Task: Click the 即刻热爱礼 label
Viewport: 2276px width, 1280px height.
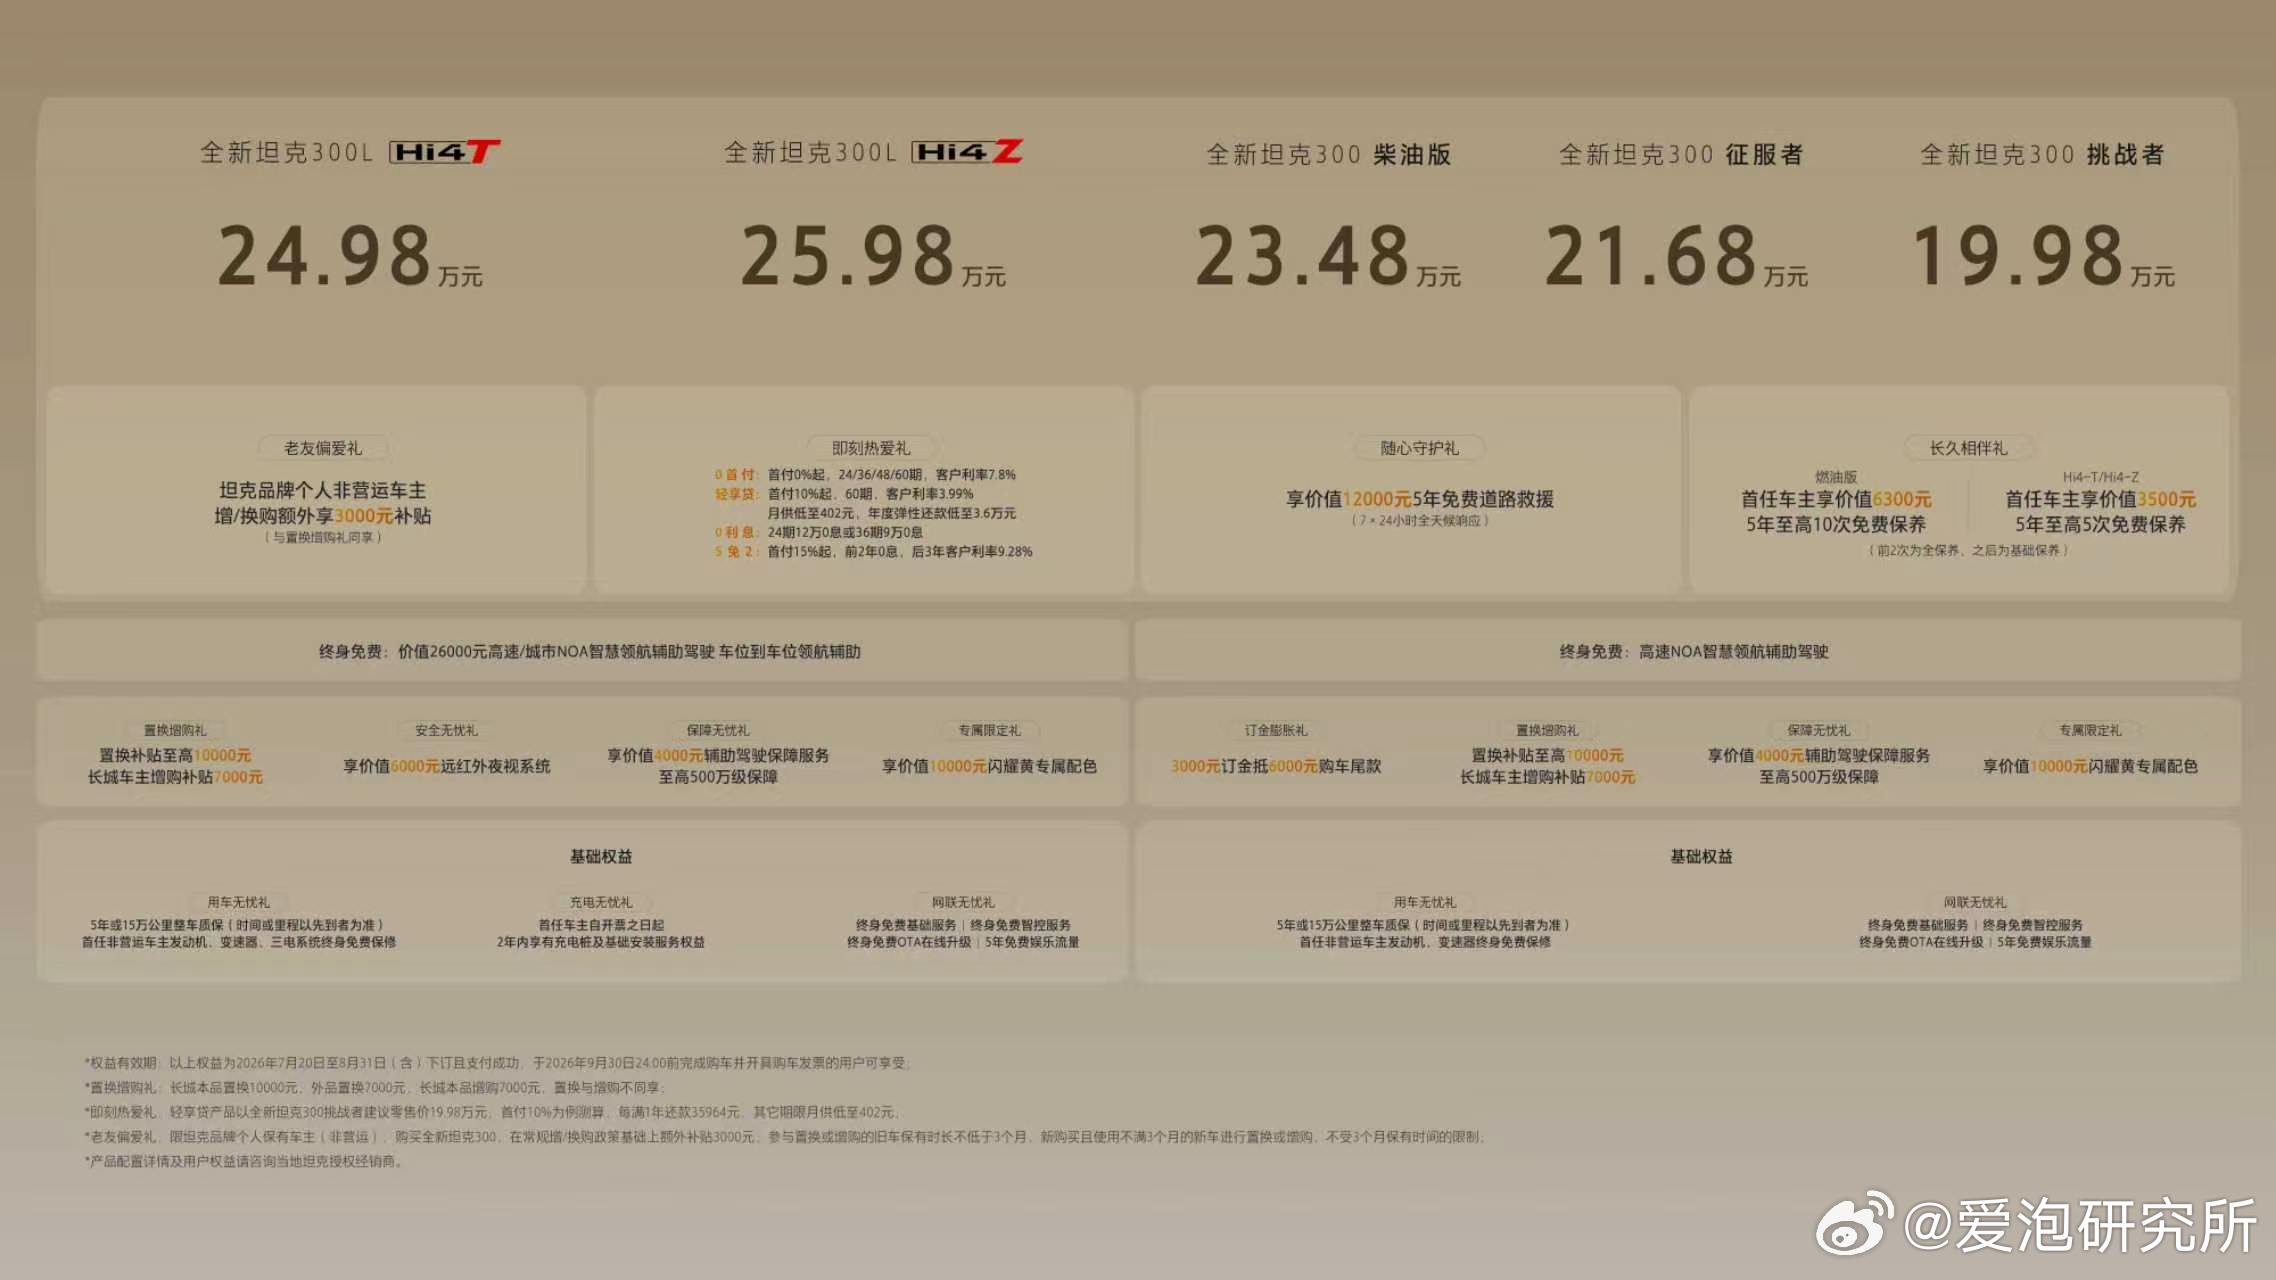Action: (871, 448)
